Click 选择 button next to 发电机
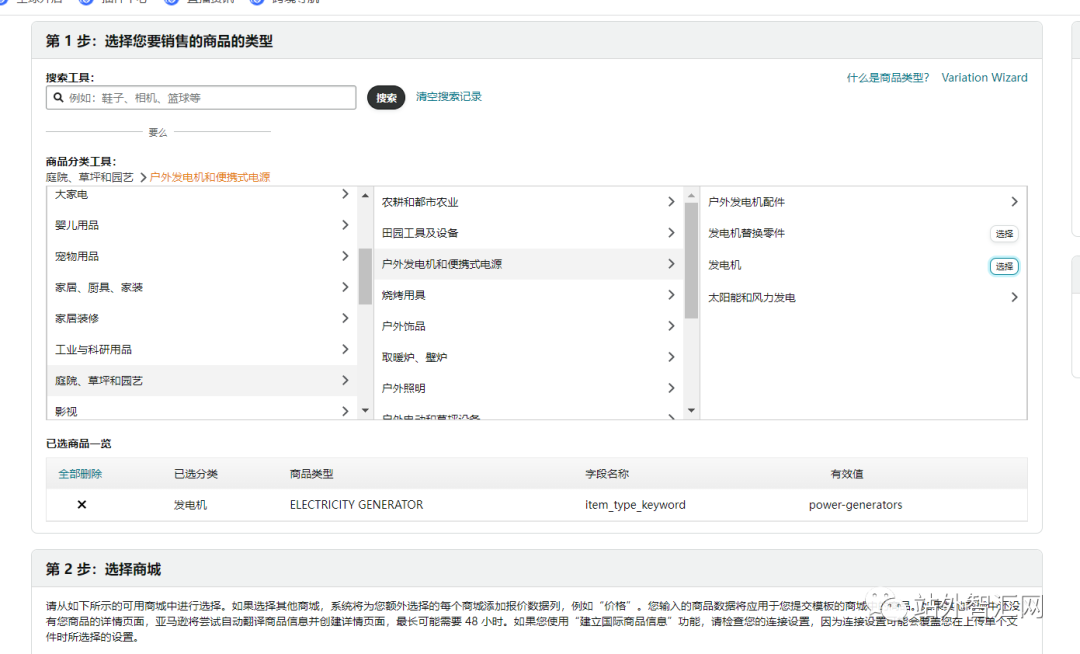The width and height of the screenshot is (1080, 654). [x=1004, y=266]
